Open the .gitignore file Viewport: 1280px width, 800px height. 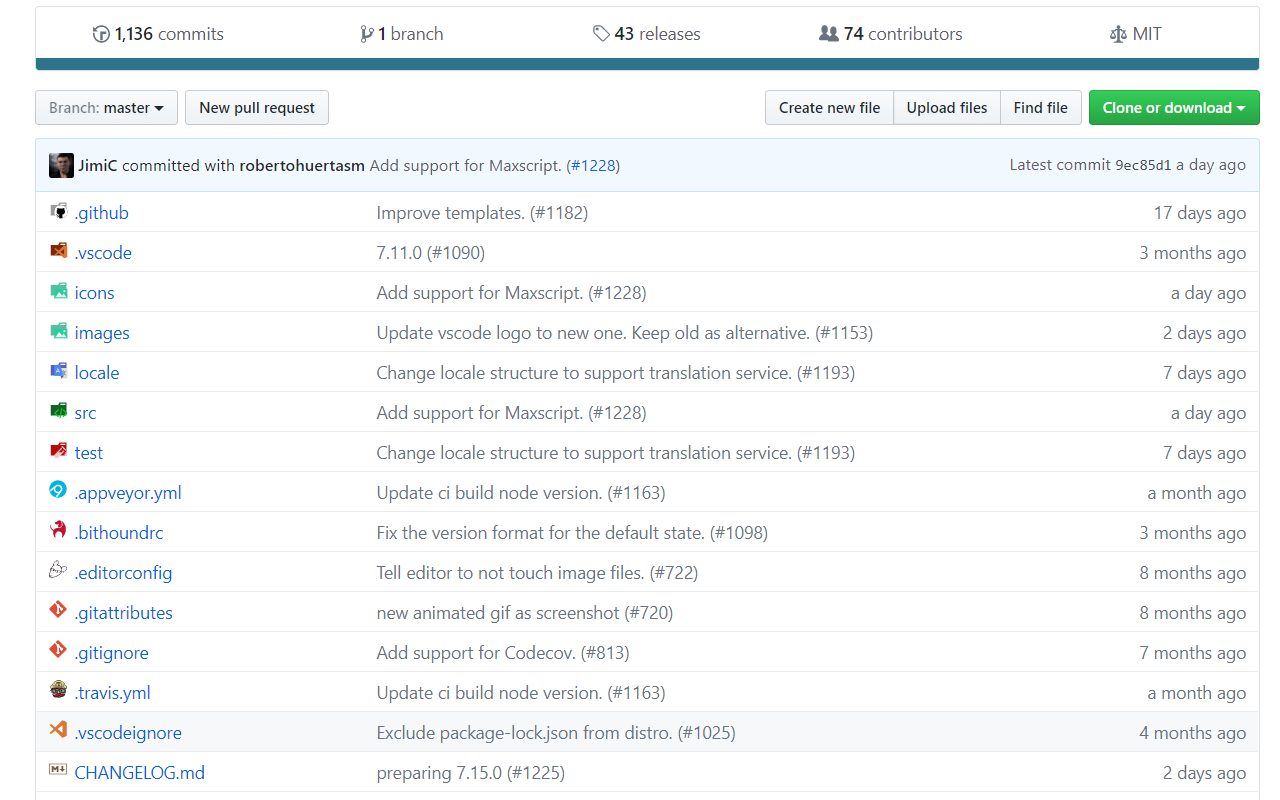coord(112,653)
